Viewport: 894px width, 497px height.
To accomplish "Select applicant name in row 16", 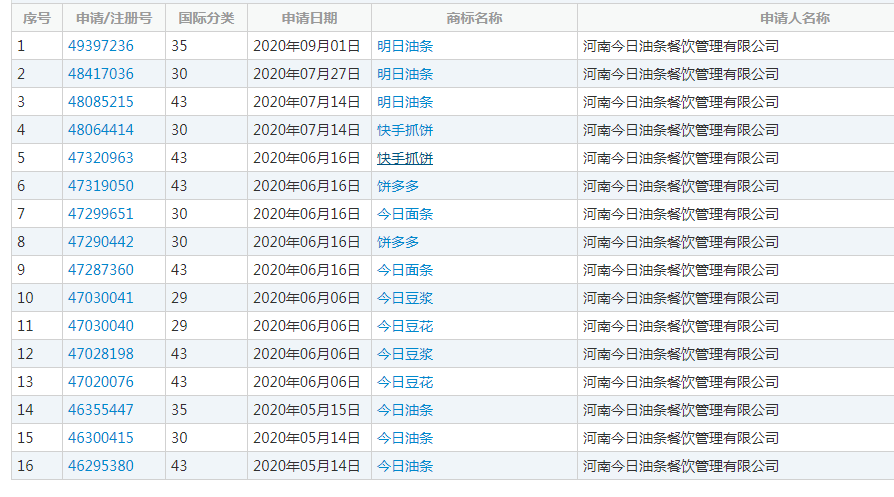I will click(681, 466).
